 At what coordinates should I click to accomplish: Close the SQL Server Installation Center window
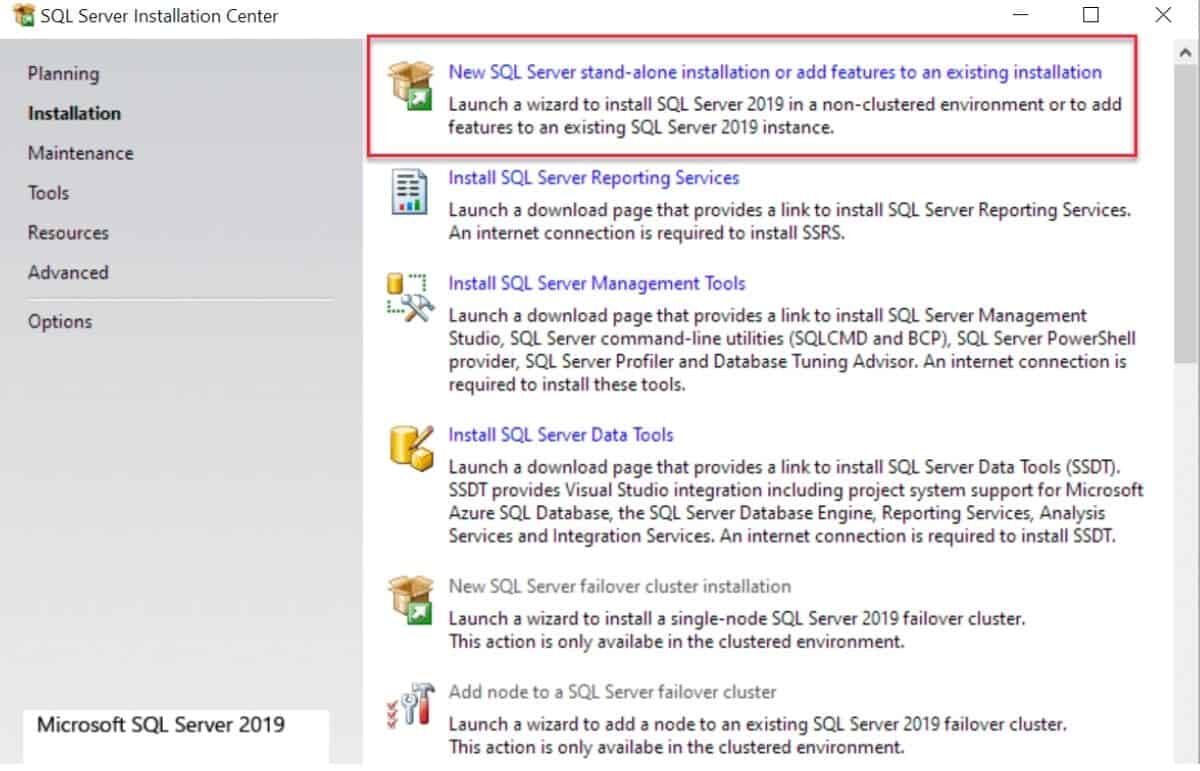click(1163, 15)
